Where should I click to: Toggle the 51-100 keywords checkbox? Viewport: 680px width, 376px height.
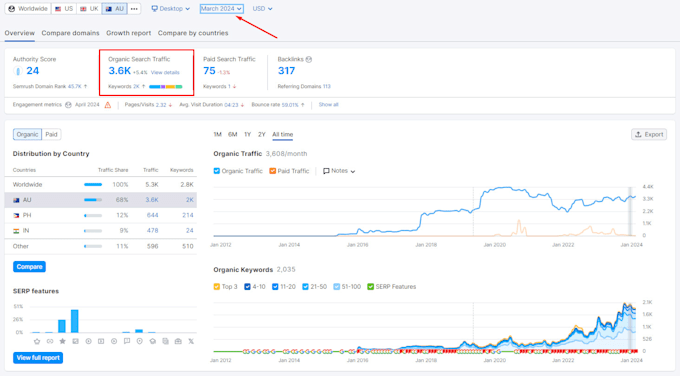337,287
